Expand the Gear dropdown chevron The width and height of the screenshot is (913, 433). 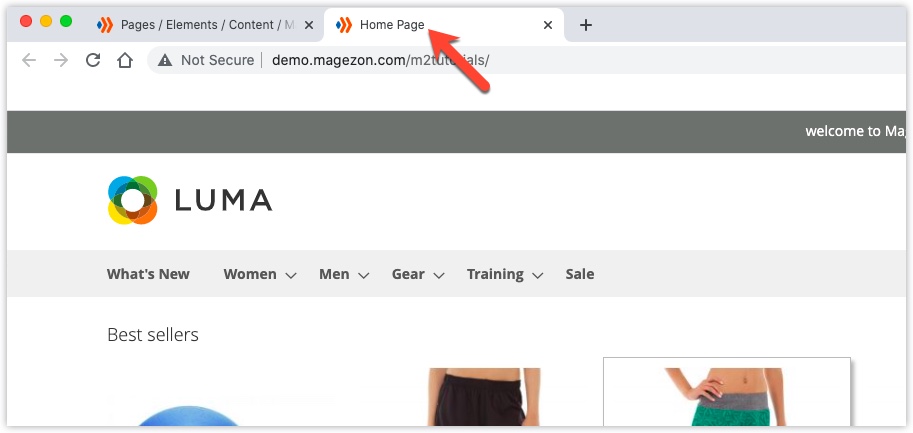click(x=439, y=275)
